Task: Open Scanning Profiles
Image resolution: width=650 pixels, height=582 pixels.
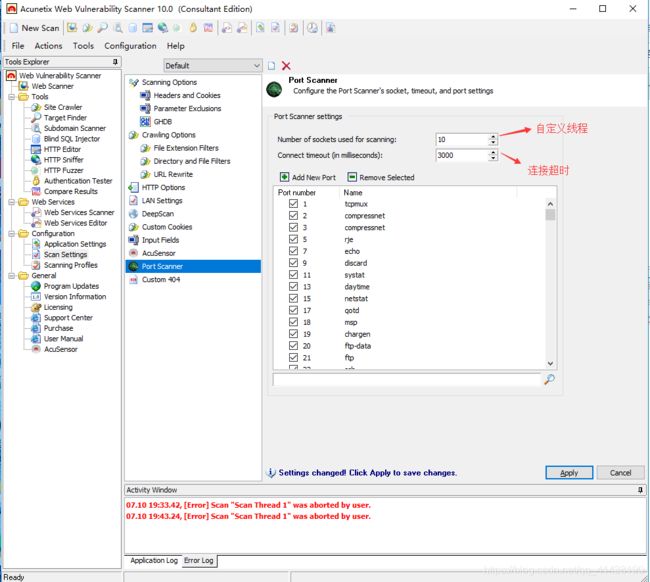Action: 70,265
